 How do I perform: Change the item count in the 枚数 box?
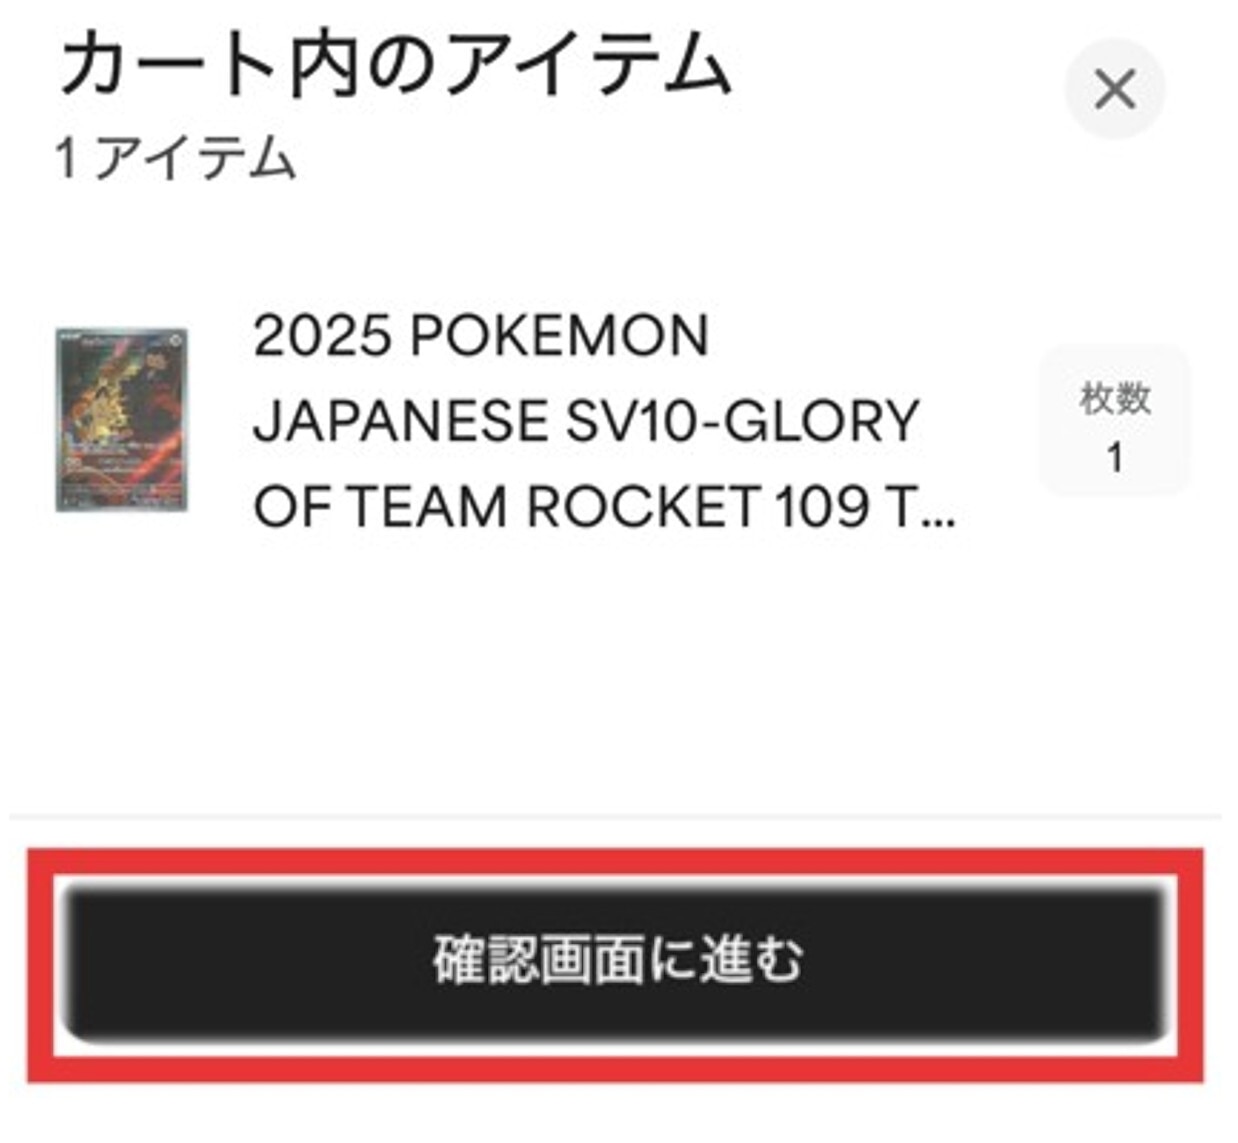[x=1114, y=420]
